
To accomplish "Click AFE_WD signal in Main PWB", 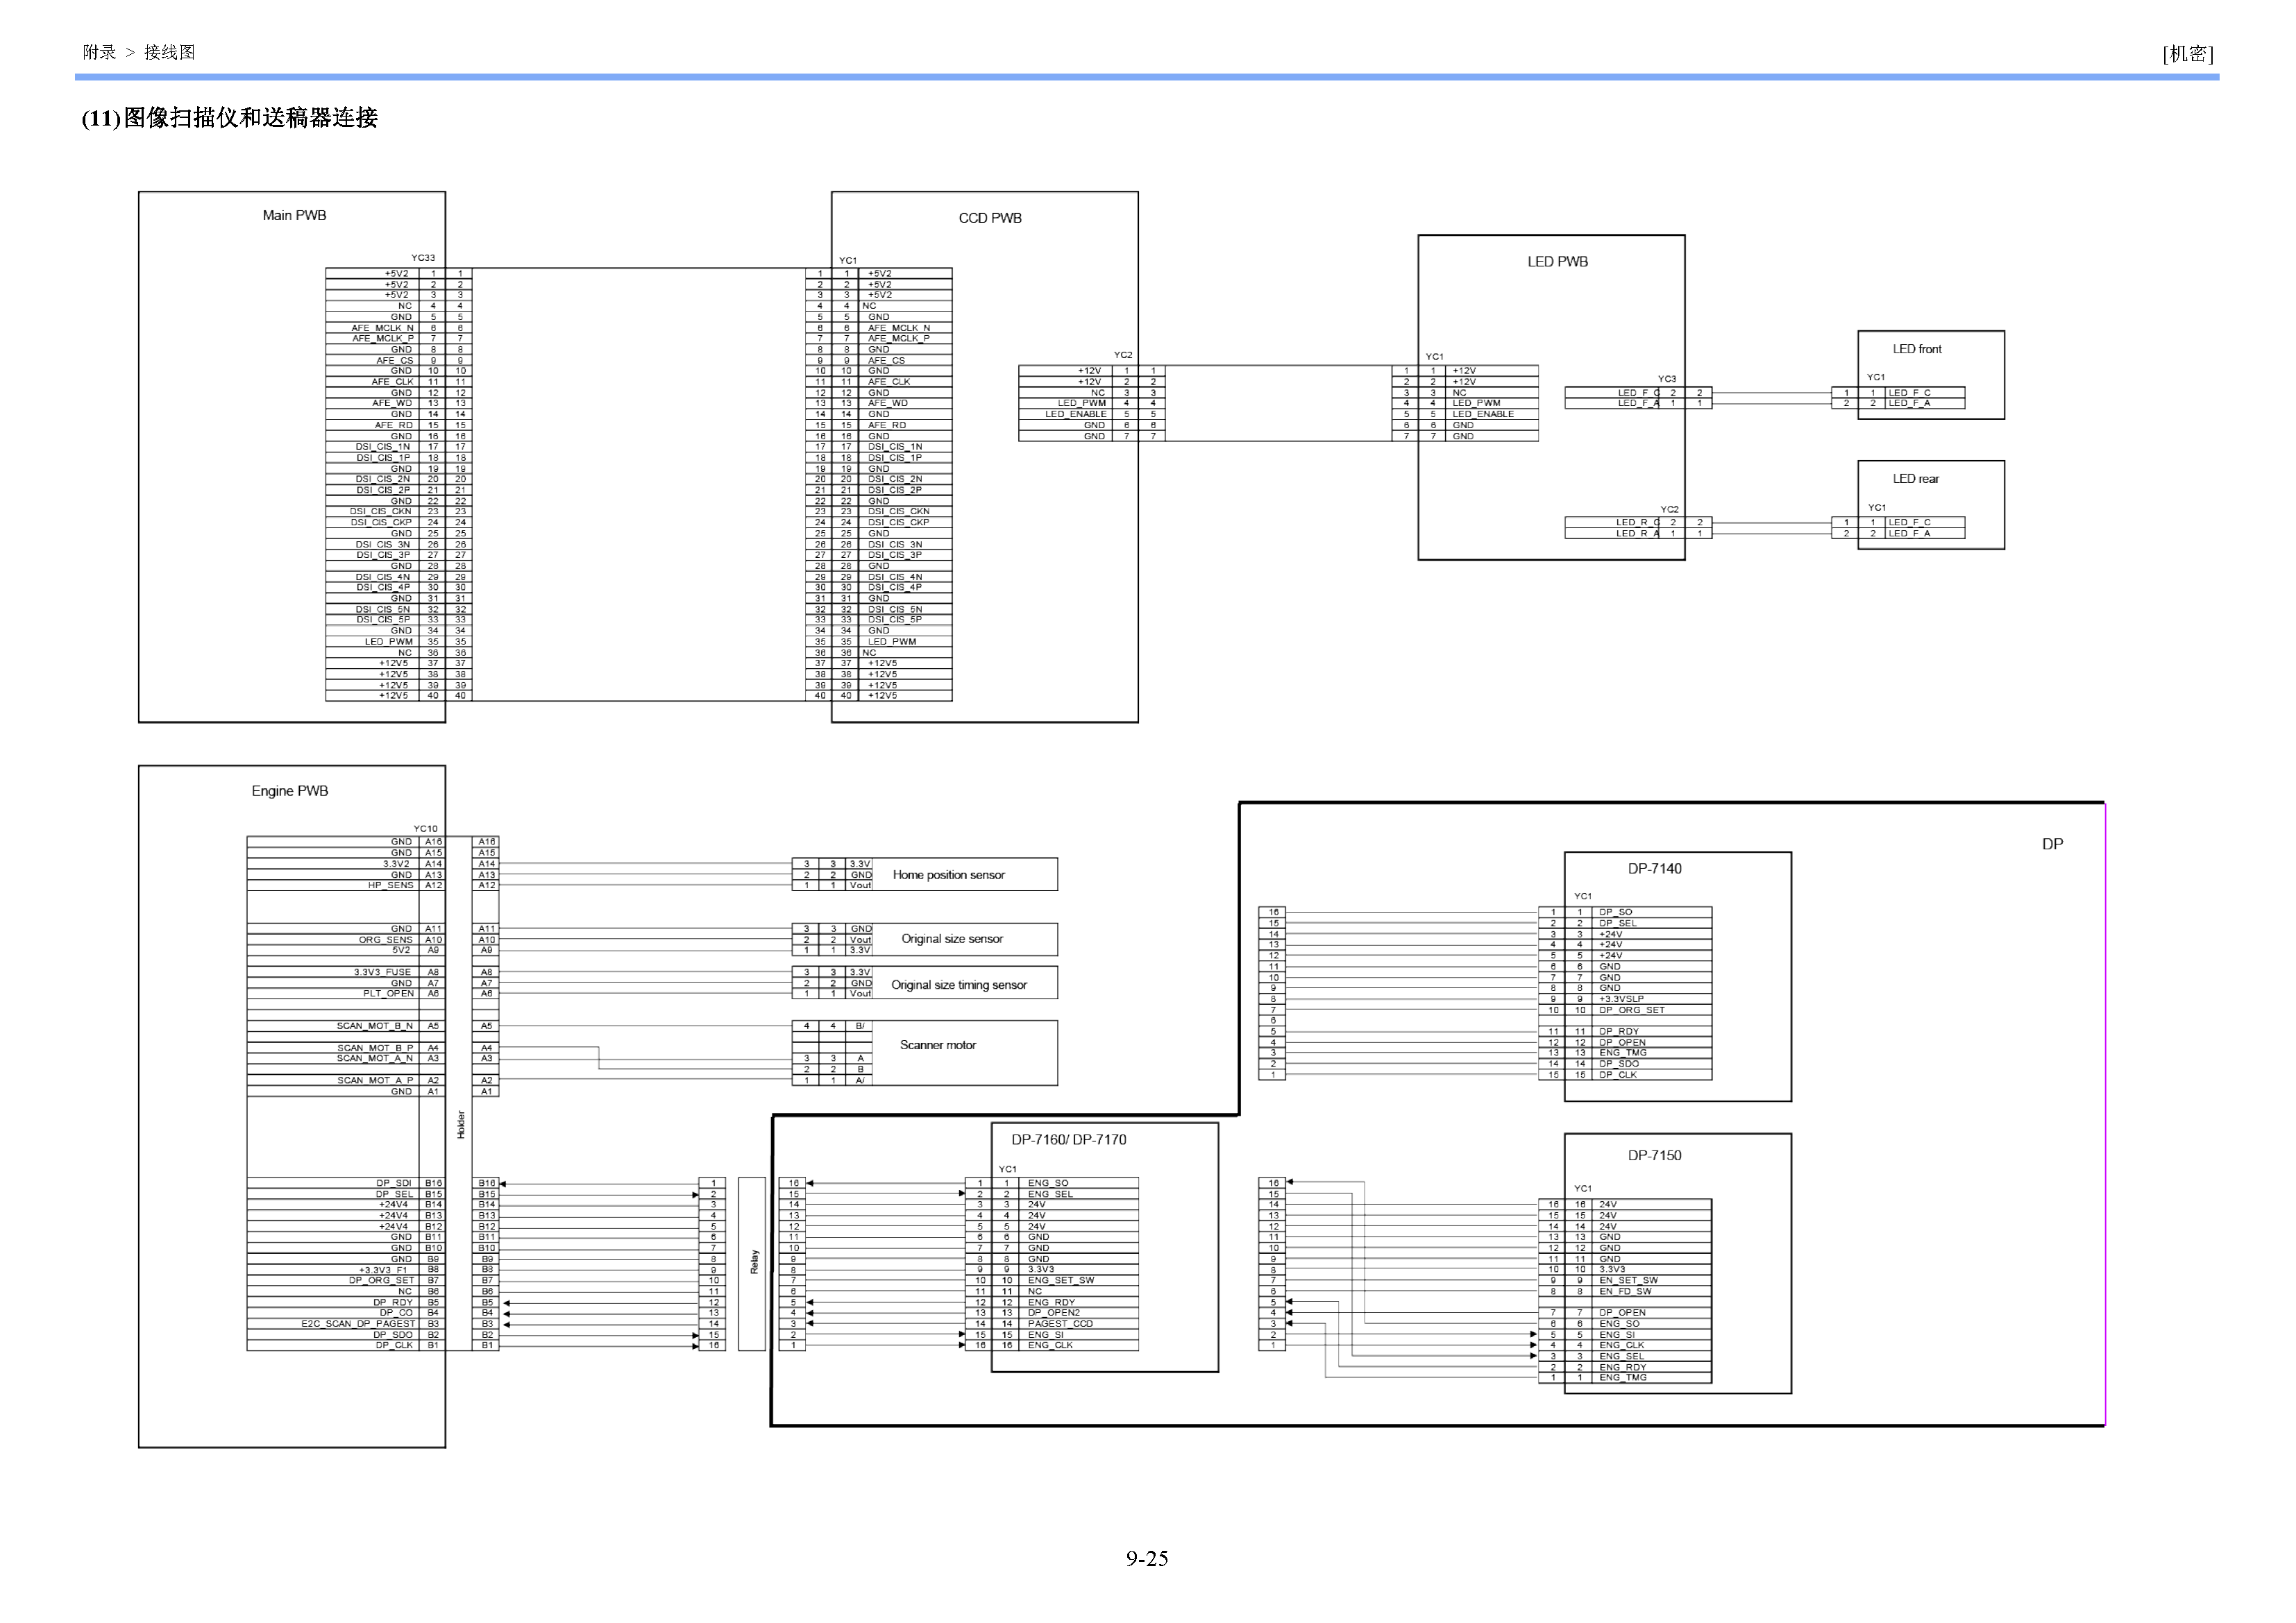I will pos(392,403).
